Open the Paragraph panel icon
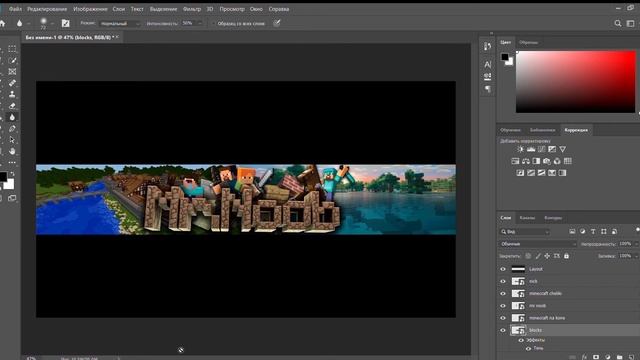The height and width of the screenshot is (360, 640). [487, 89]
